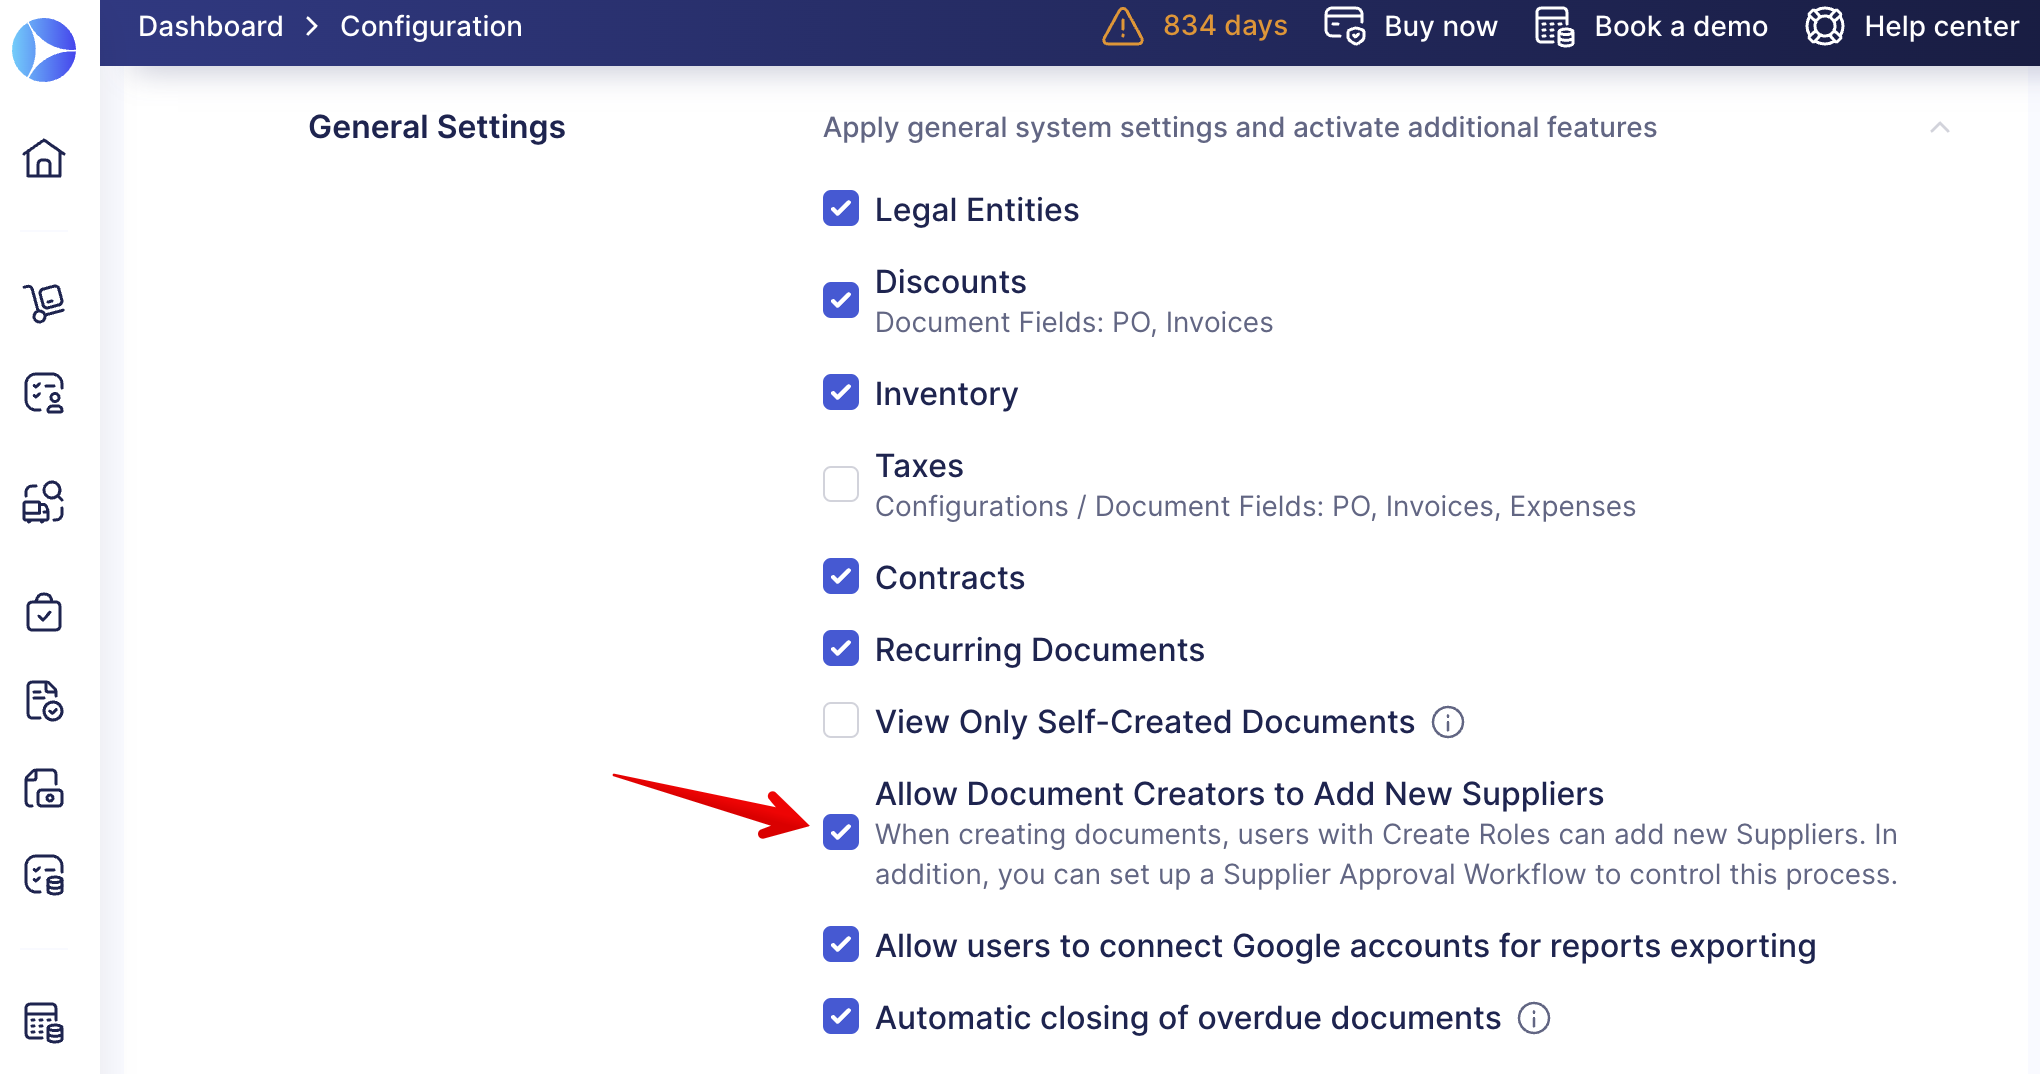Click the Inventory label
Viewport: 2040px width, 1074px height.
click(x=947, y=394)
